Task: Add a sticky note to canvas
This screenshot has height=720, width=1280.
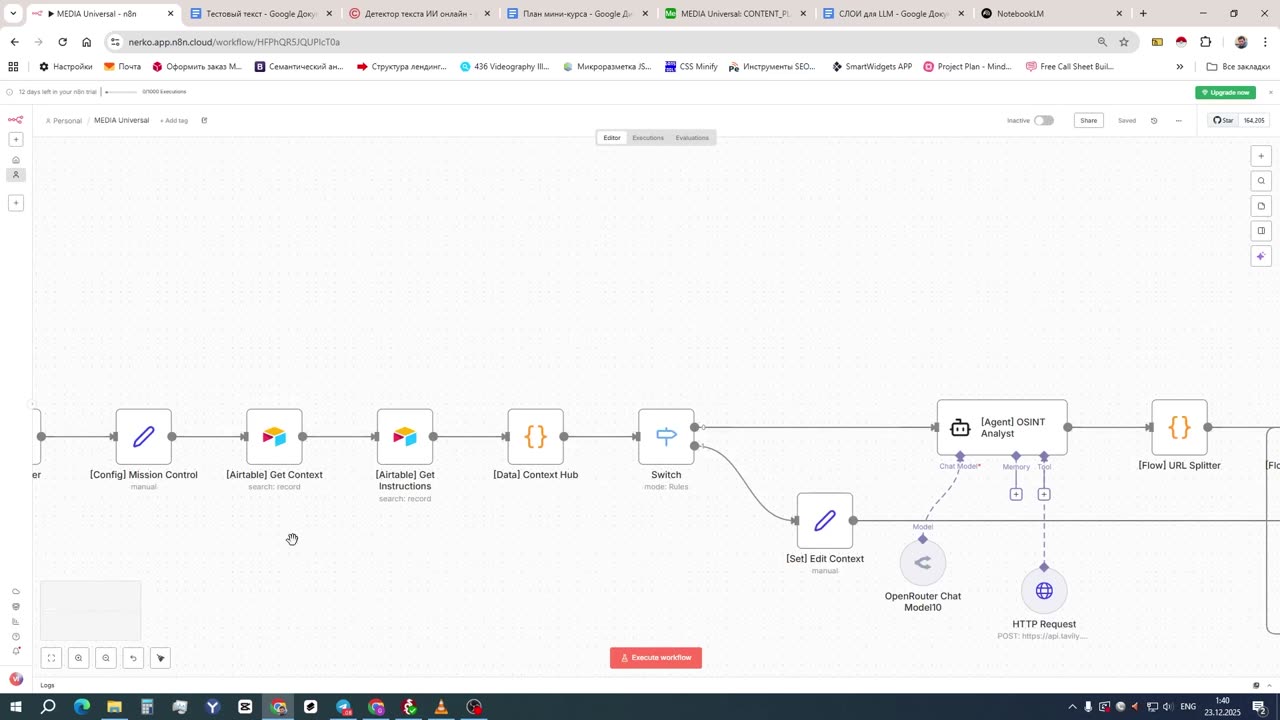Action: point(1261,206)
